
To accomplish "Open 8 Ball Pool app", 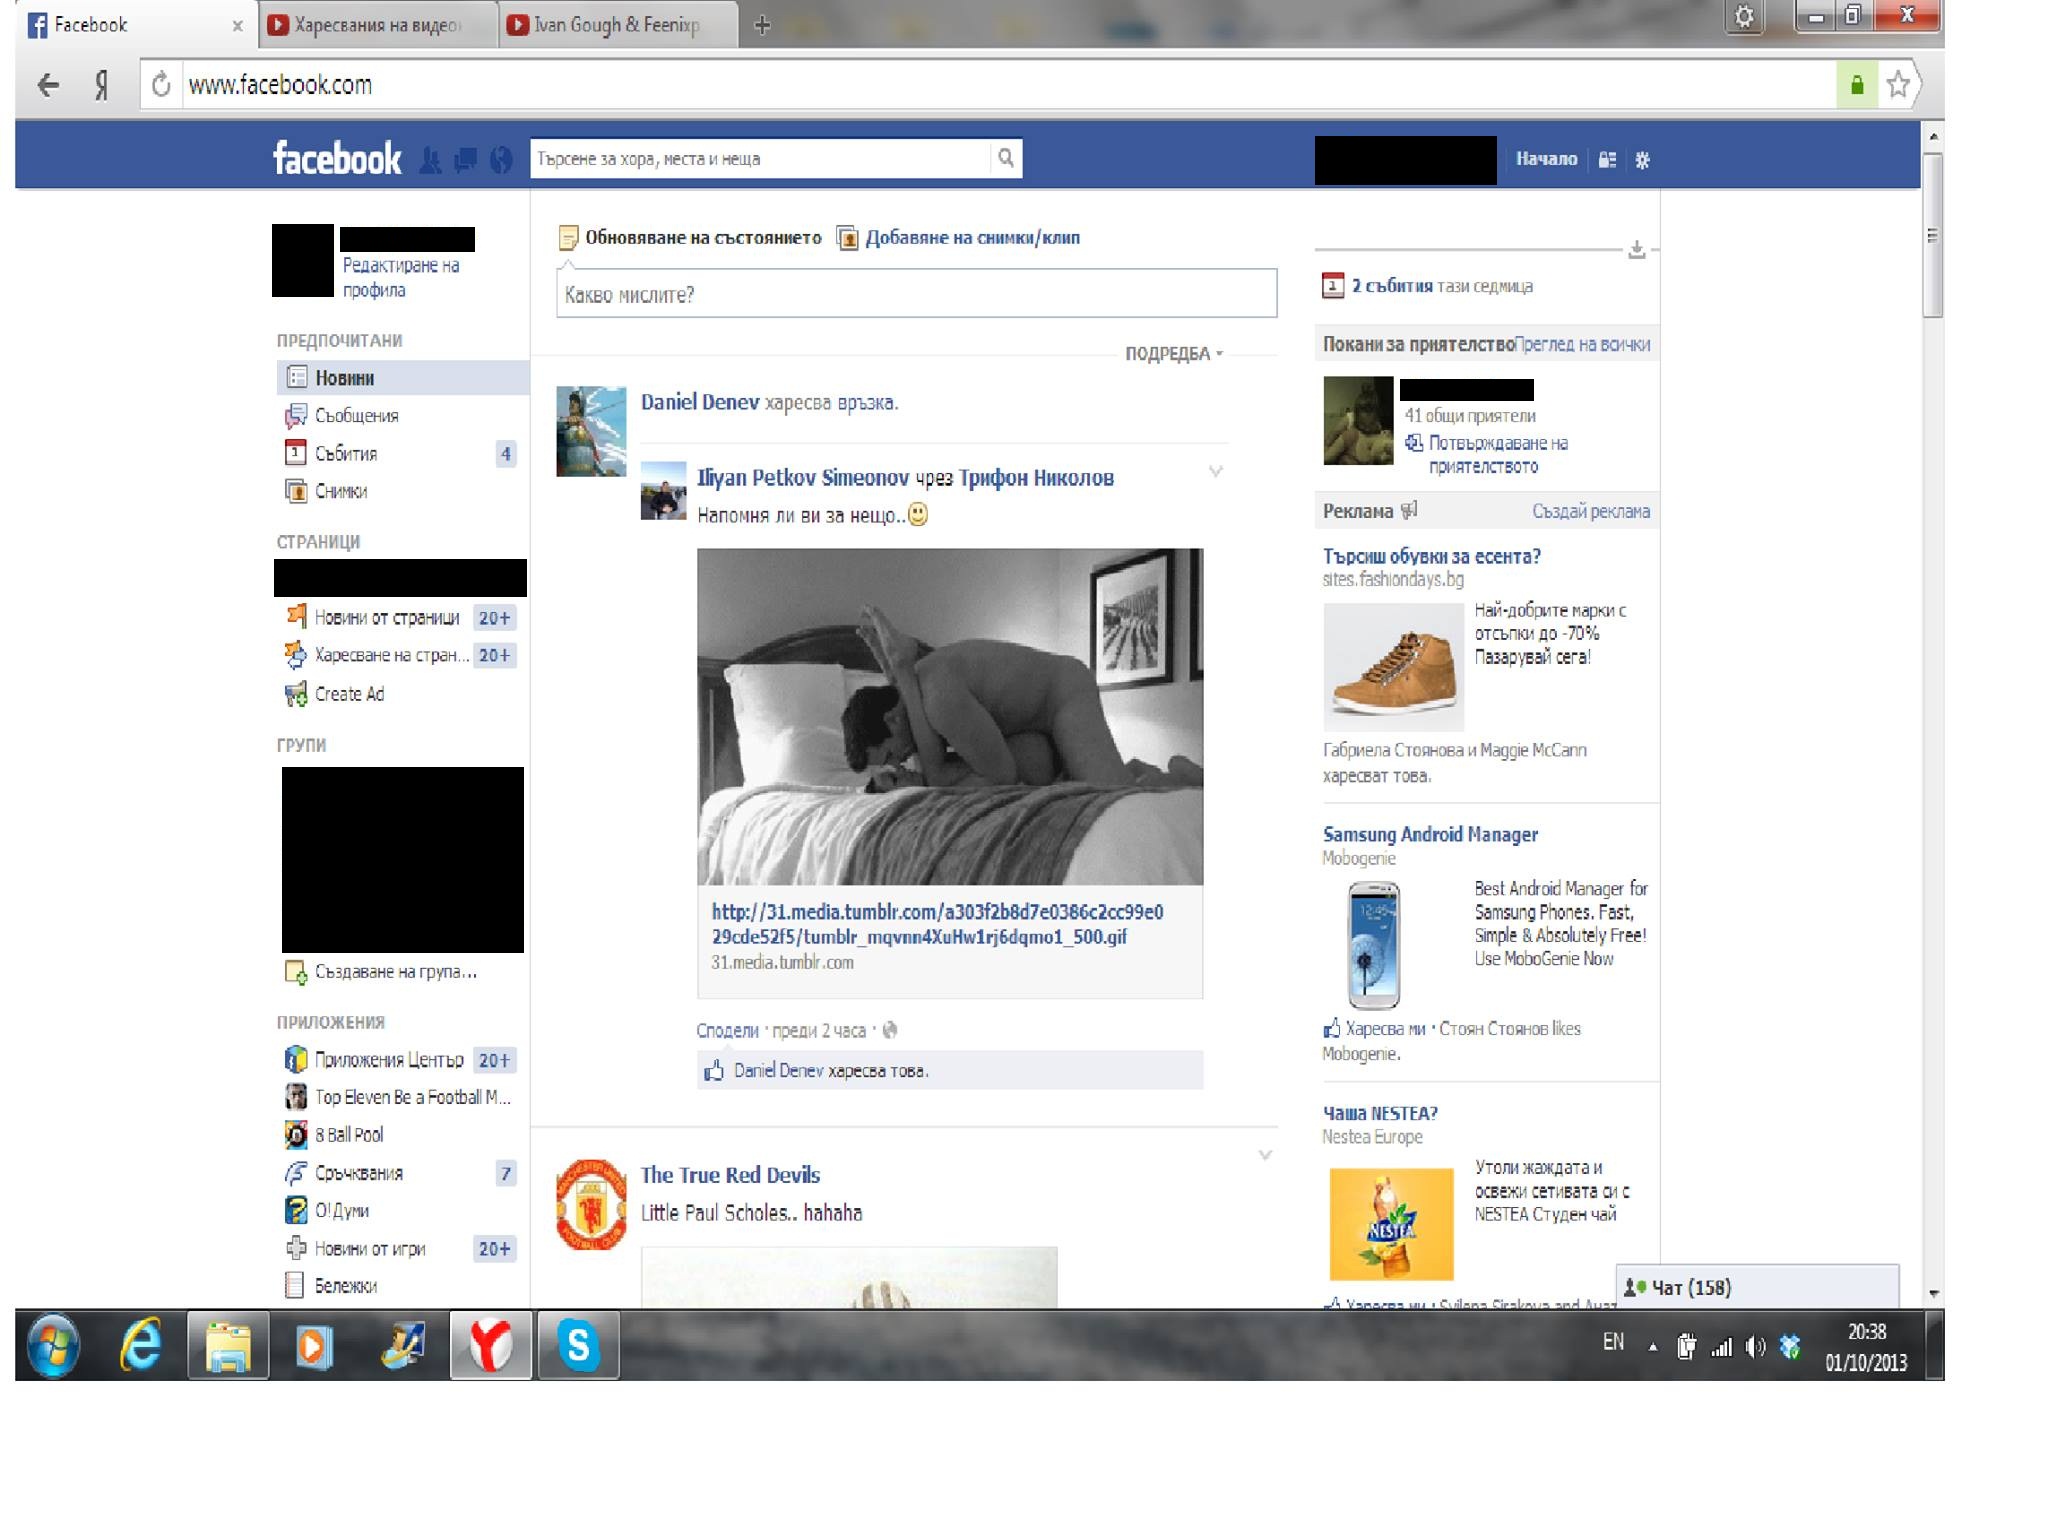I will (x=349, y=1135).
